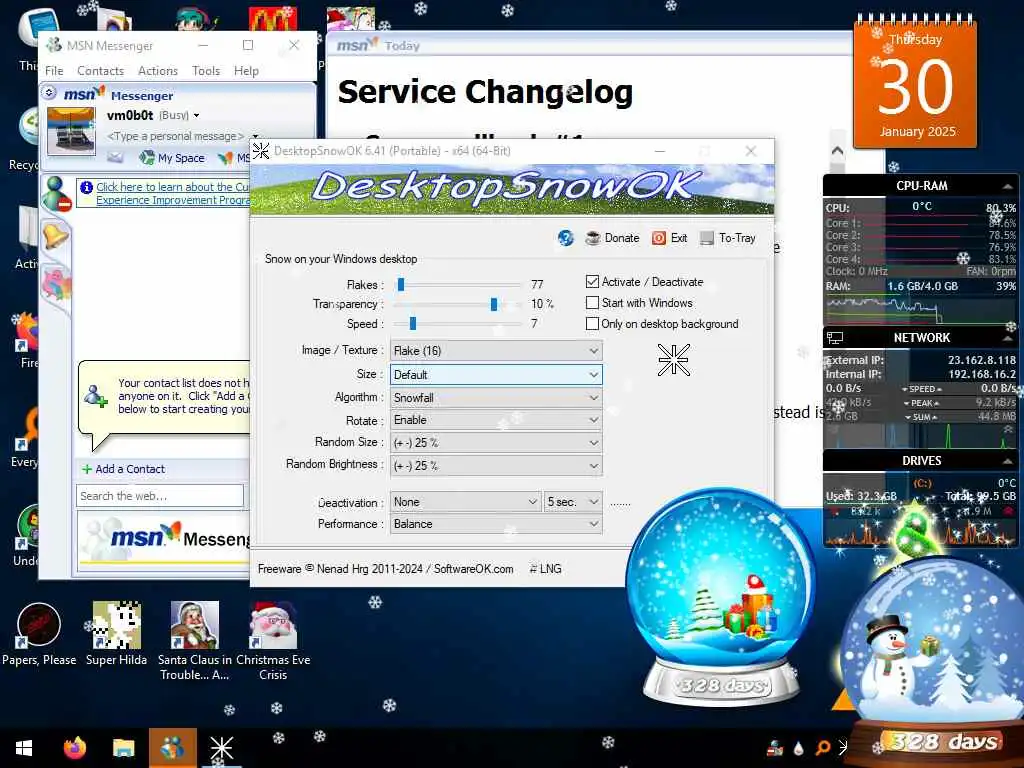Click the personal message field in Messenger
This screenshot has width=1024, height=768.
point(175,136)
